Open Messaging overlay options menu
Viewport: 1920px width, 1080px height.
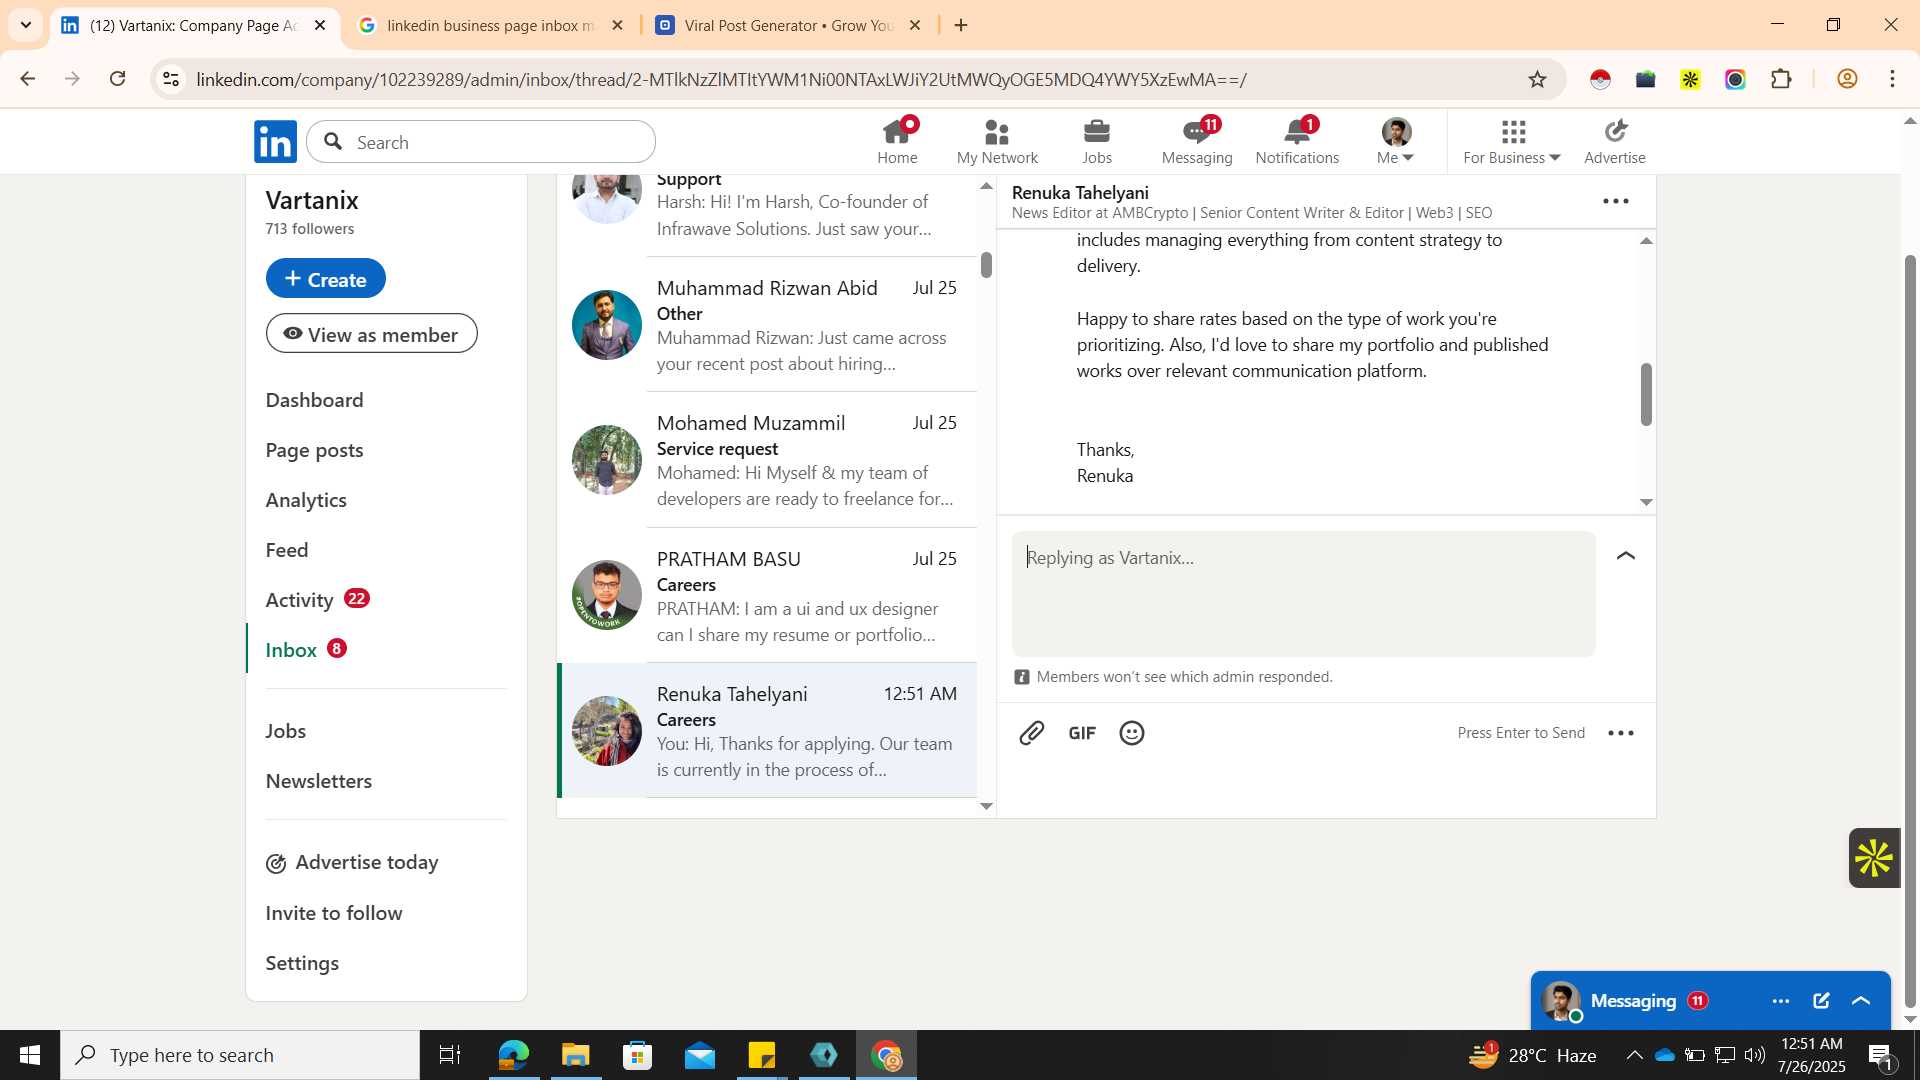(x=1781, y=1001)
